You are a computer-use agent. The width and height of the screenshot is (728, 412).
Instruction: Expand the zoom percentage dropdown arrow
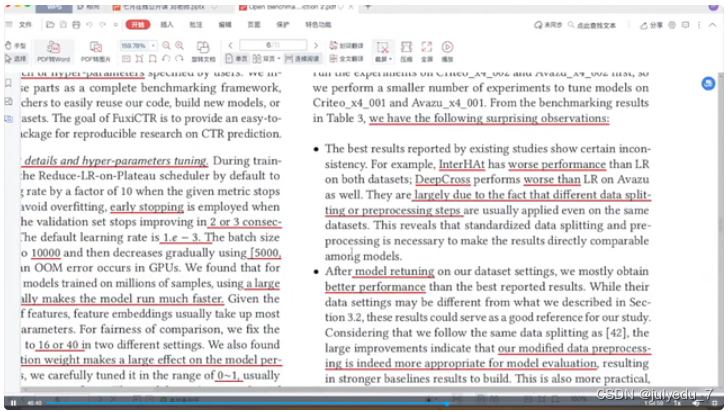[x=153, y=46]
